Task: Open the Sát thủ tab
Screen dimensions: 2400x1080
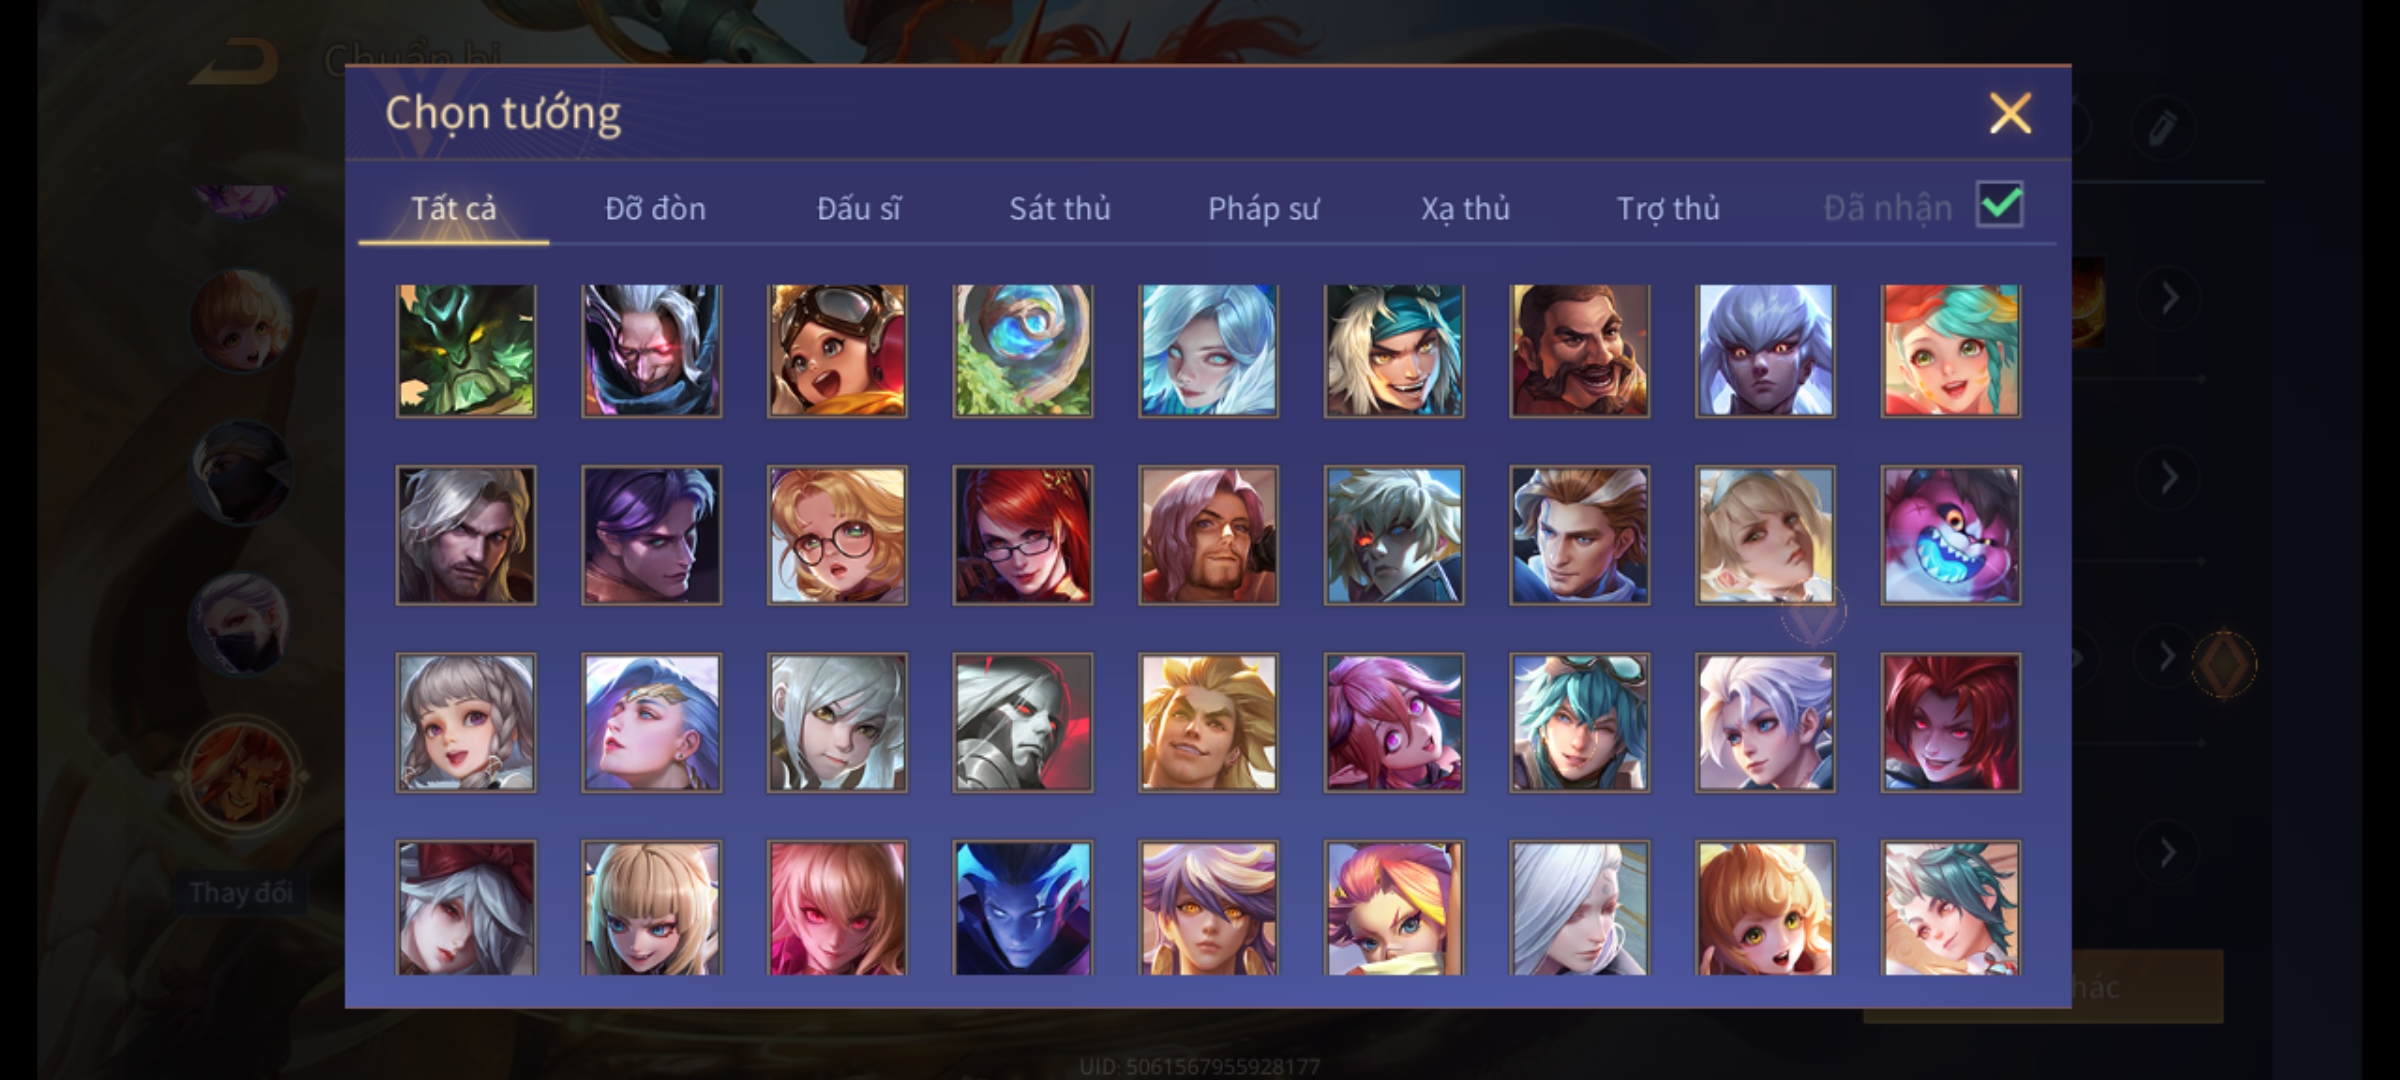Action: click(x=1059, y=208)
